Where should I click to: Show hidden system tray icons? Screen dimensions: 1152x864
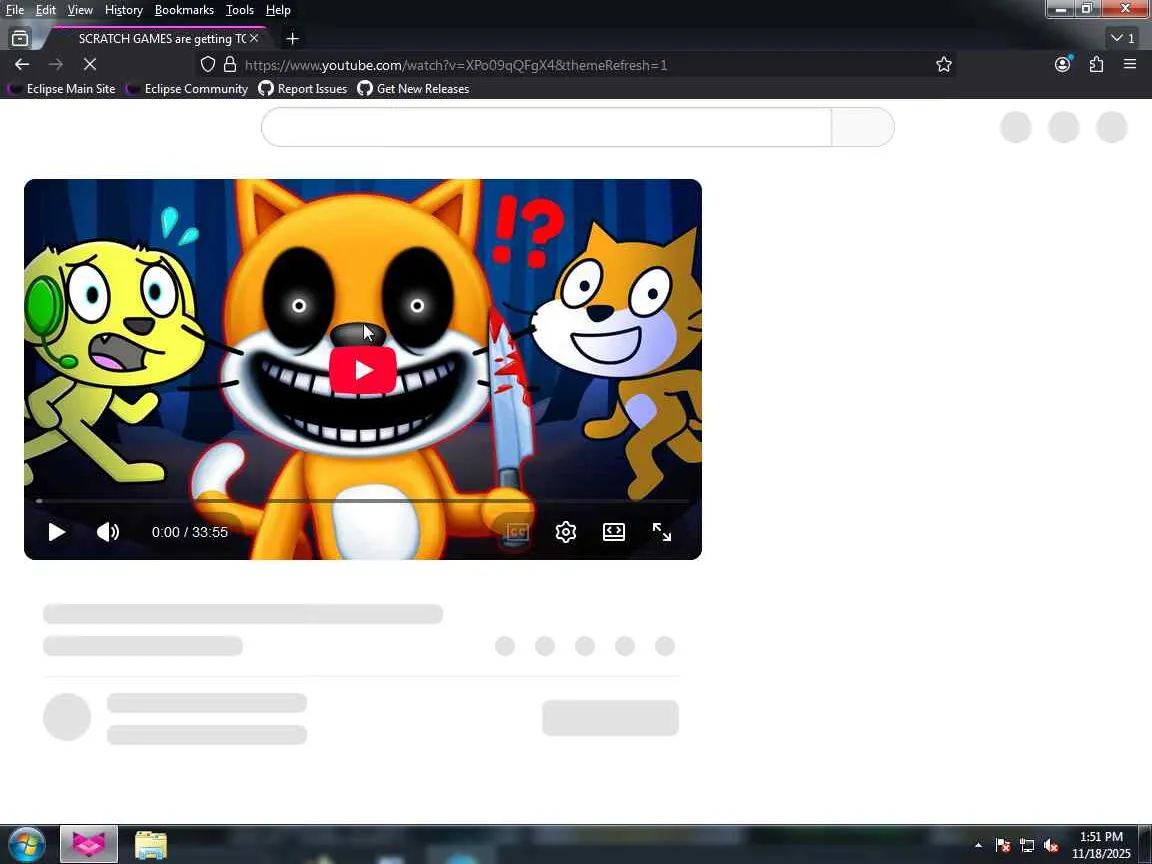[x=978, y=846]
